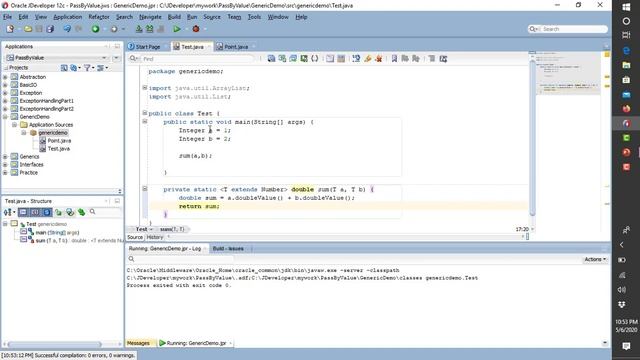Image resolution: width=640 pixels, height=360 pixels.
Task: Expand the Interfaces project node
Action: click(5, 164)
